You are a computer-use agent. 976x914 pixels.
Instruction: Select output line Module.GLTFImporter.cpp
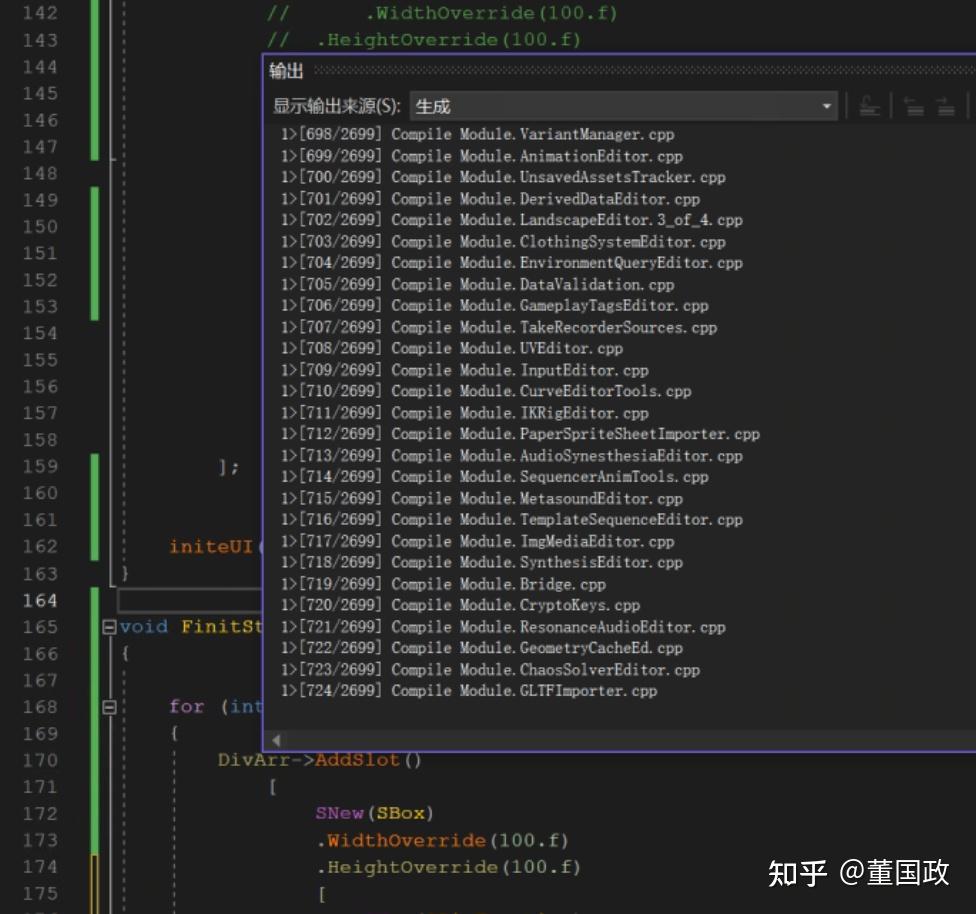point(469,692)
